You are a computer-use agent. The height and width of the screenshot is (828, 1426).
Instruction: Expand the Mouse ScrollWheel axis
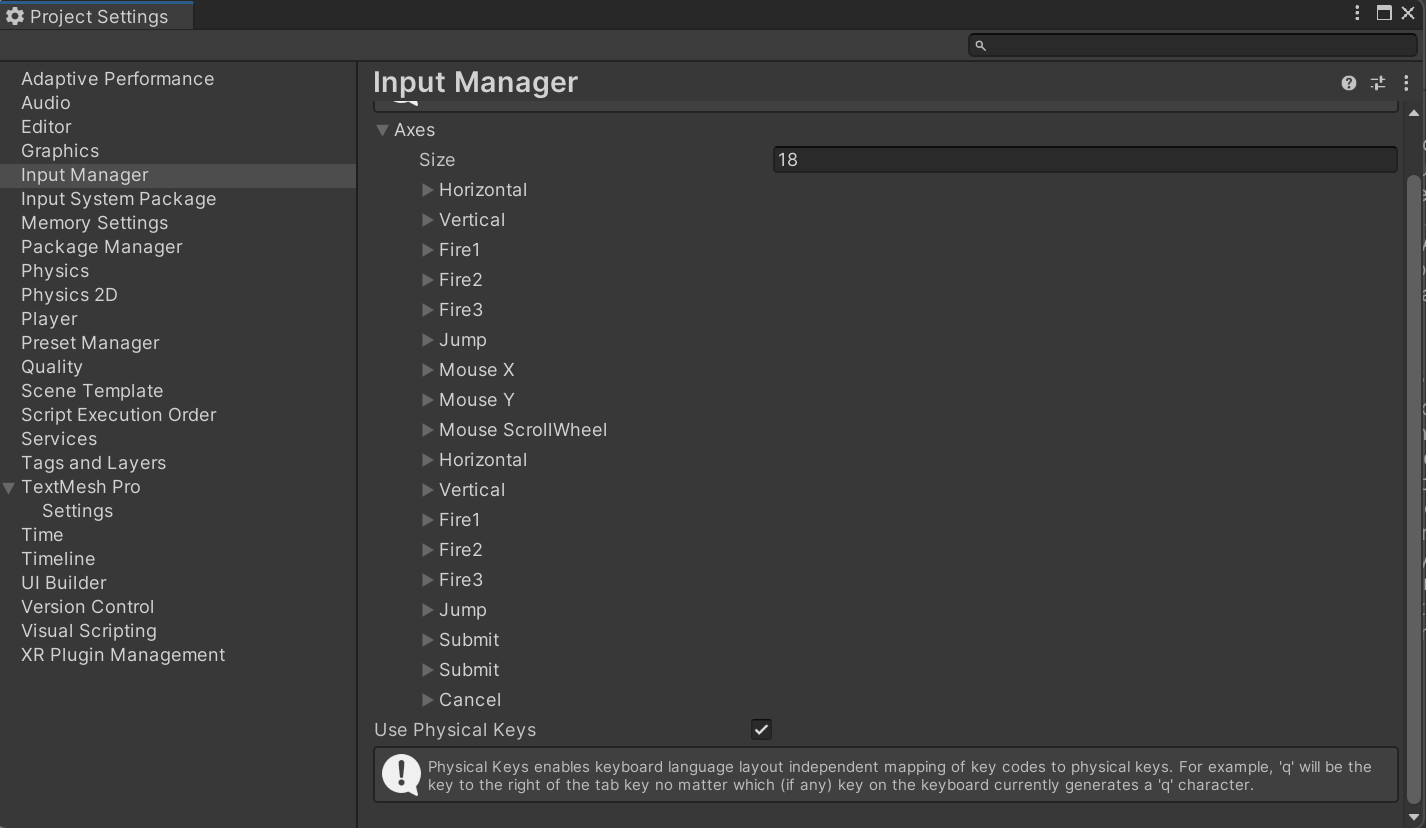pos(427,430)
